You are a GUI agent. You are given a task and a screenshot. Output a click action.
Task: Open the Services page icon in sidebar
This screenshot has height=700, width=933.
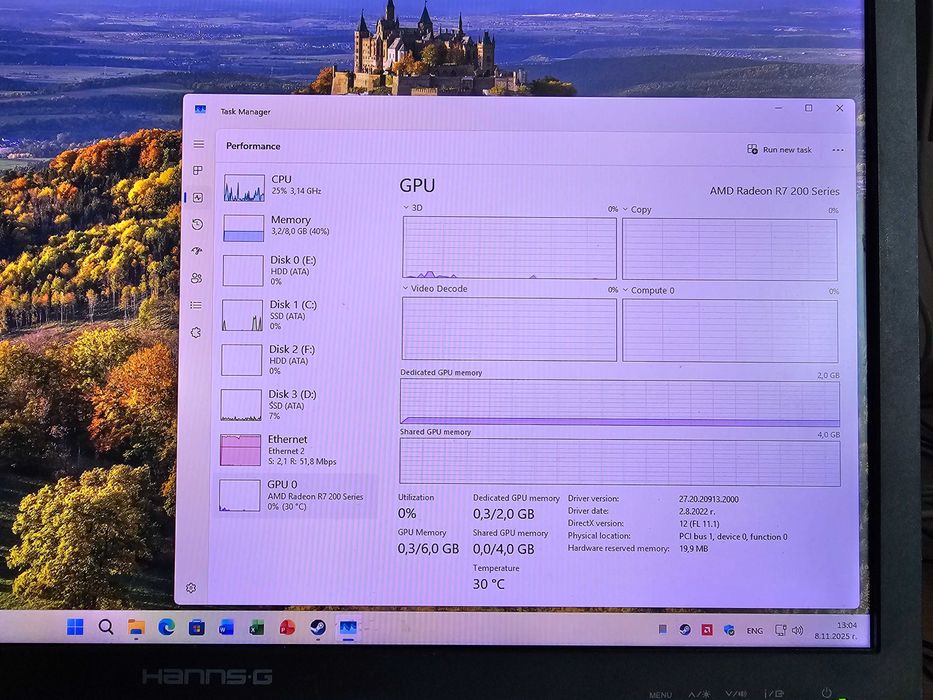point(196,333)
